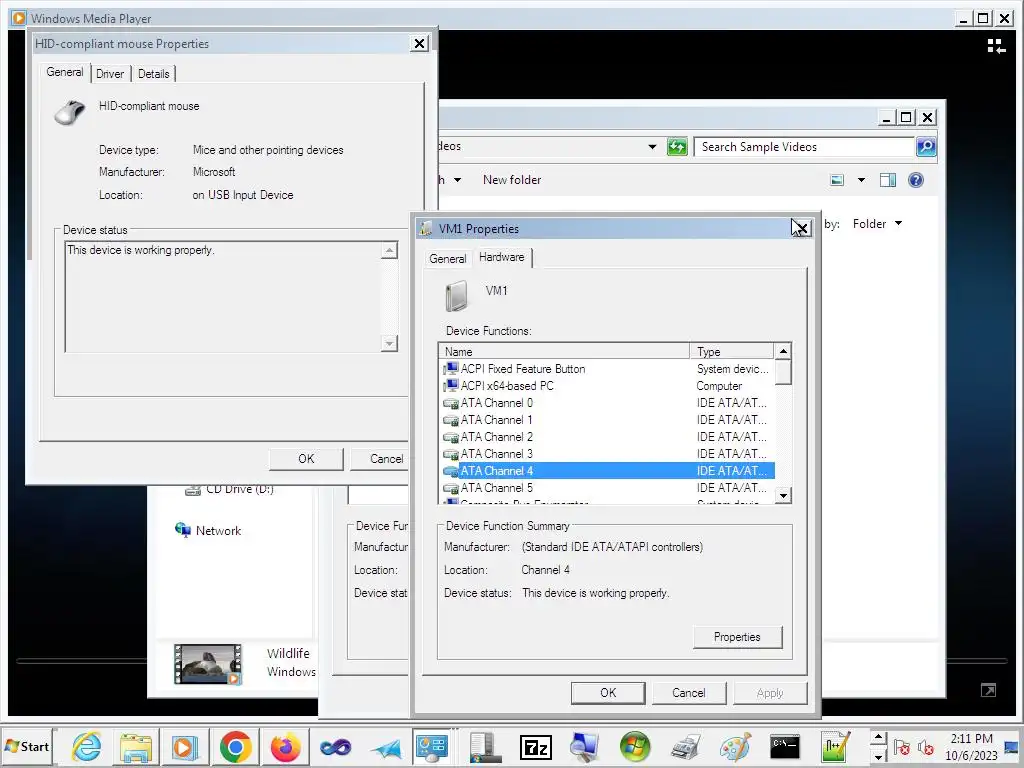
Task: Toggle the Explorer preview pane icon
Action: click(x=888, y=180)
